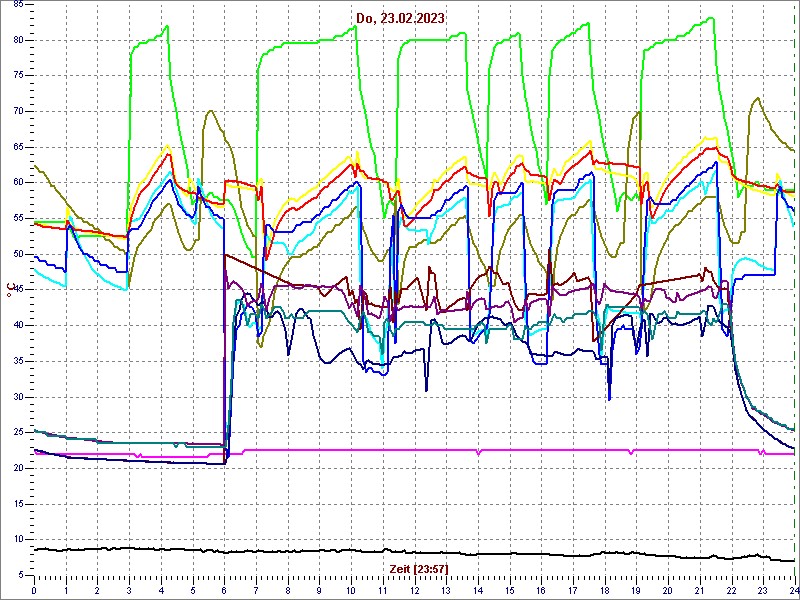Select the 25 tick label on temperature axis
800x600 pixels.
pos(18,433)
